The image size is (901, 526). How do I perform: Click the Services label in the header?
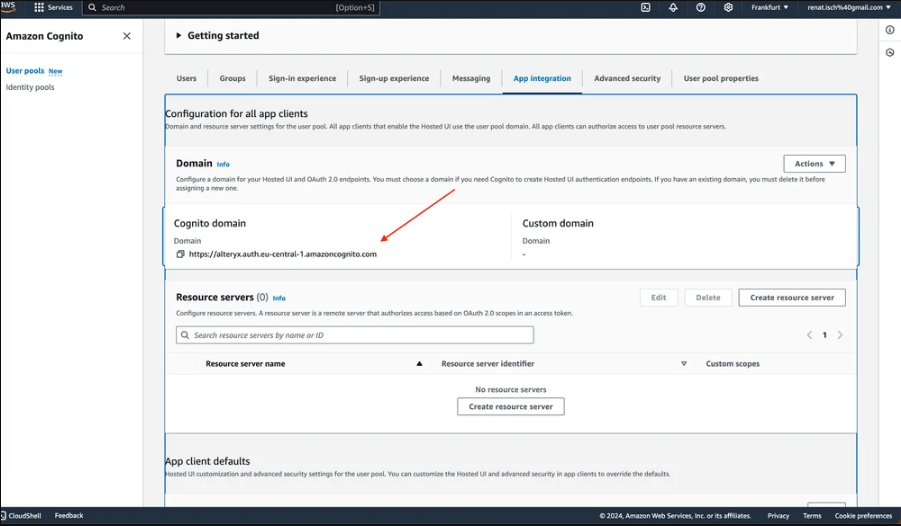pyautogui.click(x=60, y=7)
